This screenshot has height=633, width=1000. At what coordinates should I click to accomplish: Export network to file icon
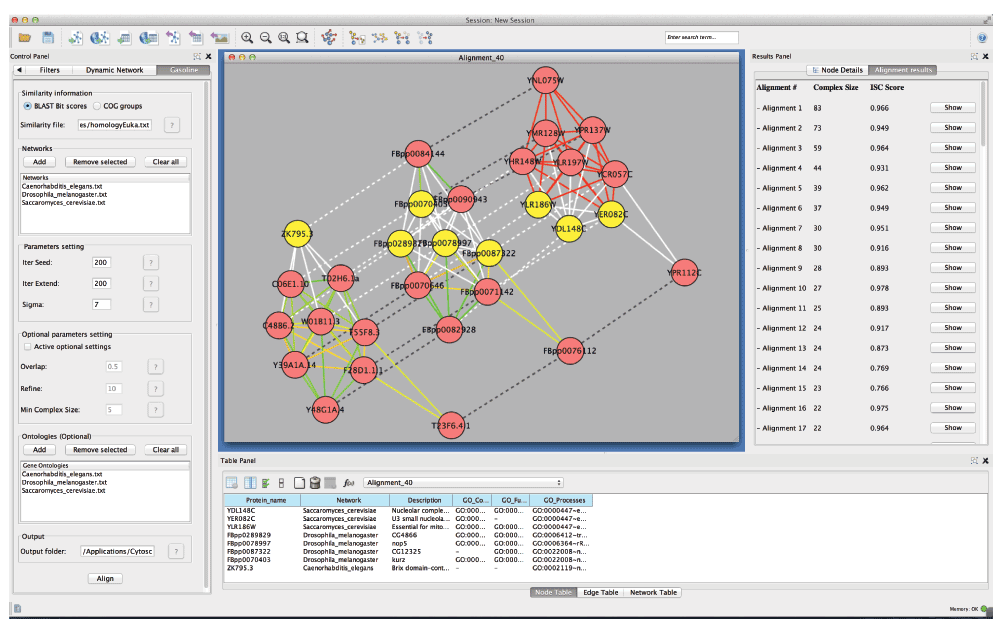pos(173,38)
